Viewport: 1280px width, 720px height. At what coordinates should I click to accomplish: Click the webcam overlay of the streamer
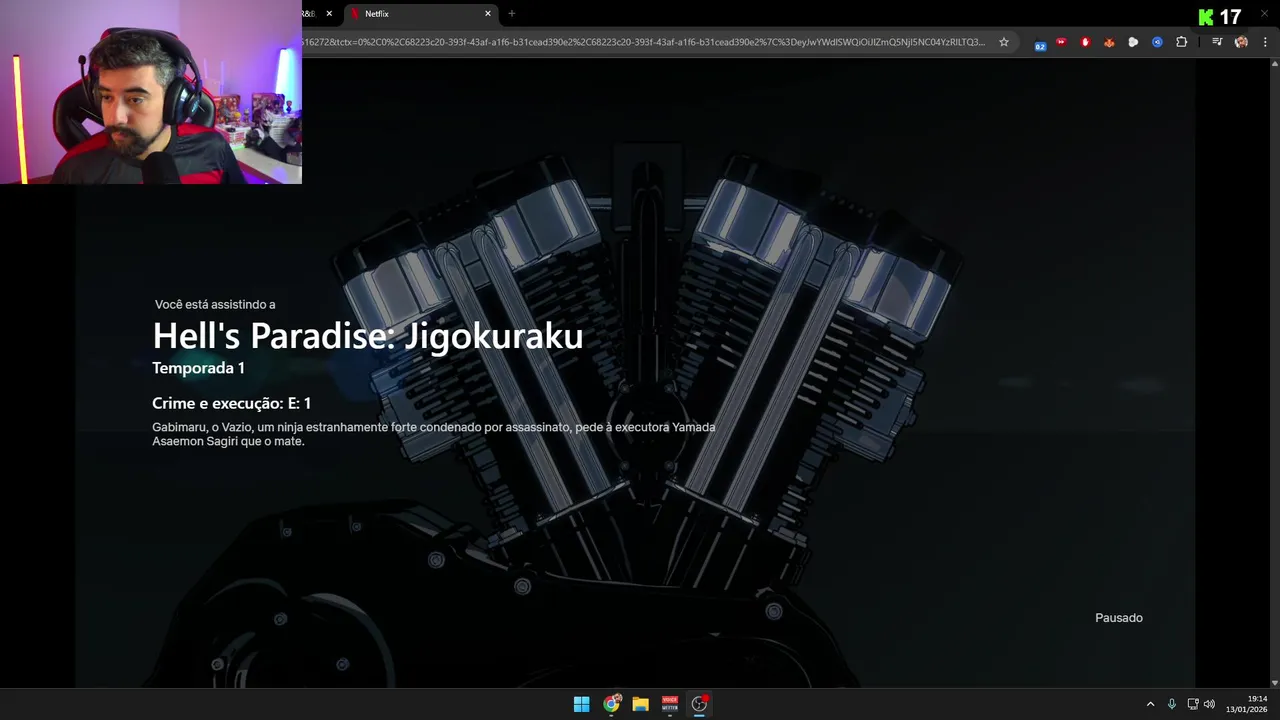[x=151, y=92]
